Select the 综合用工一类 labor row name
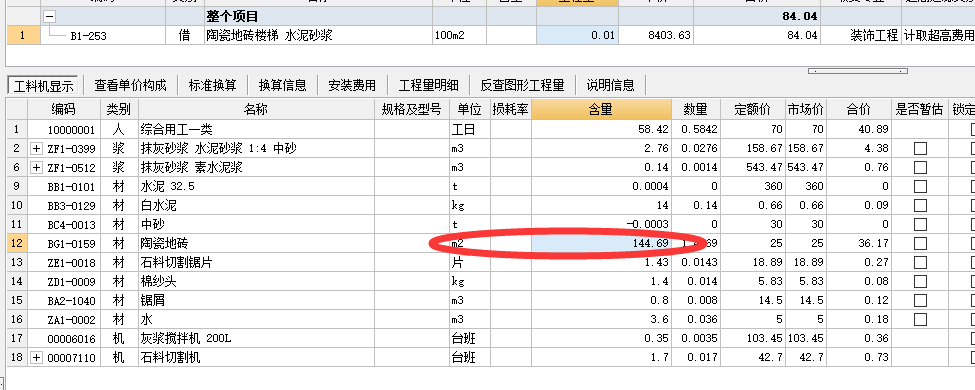The height and width of the screenshot is (390, 975). [256, 130]
